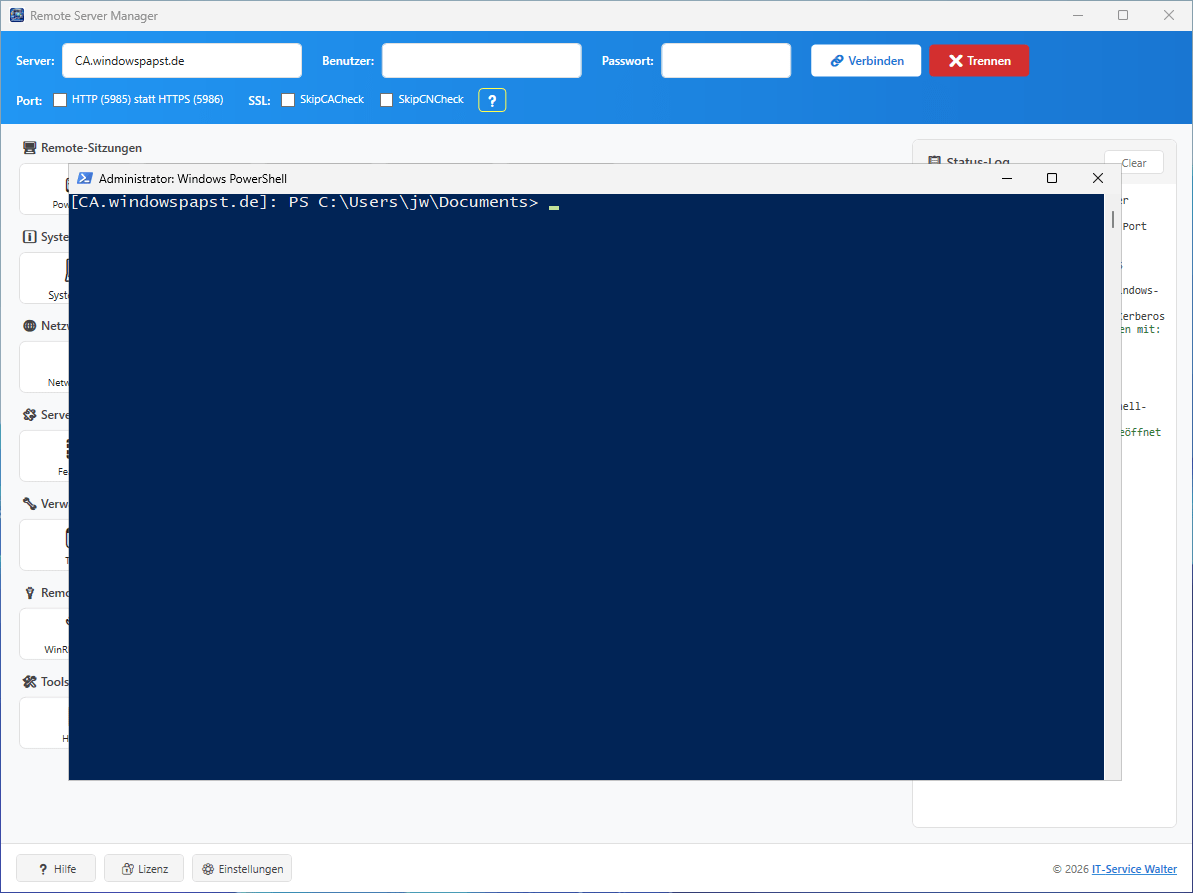Maximize the Administrator PowerShell window

coord(1051,179)
